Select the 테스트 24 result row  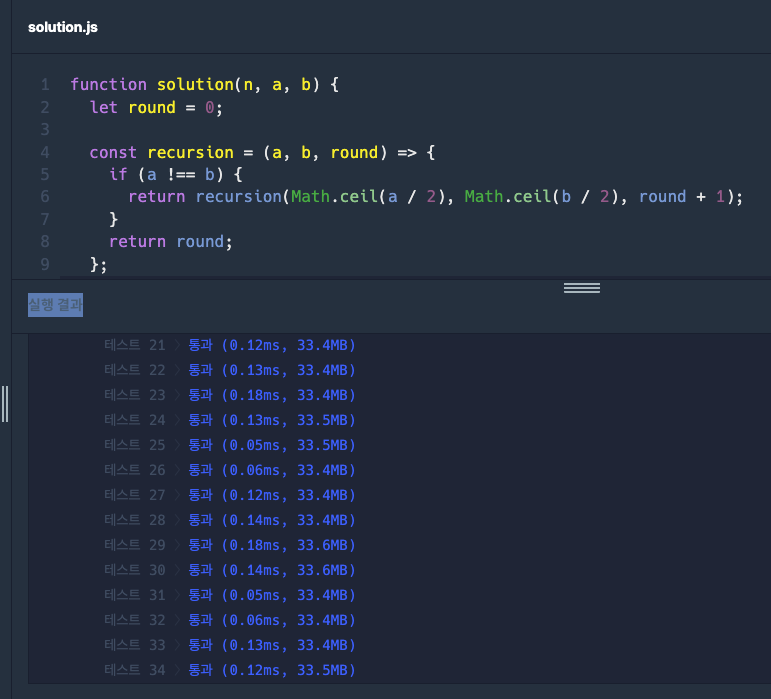[230, 420]
